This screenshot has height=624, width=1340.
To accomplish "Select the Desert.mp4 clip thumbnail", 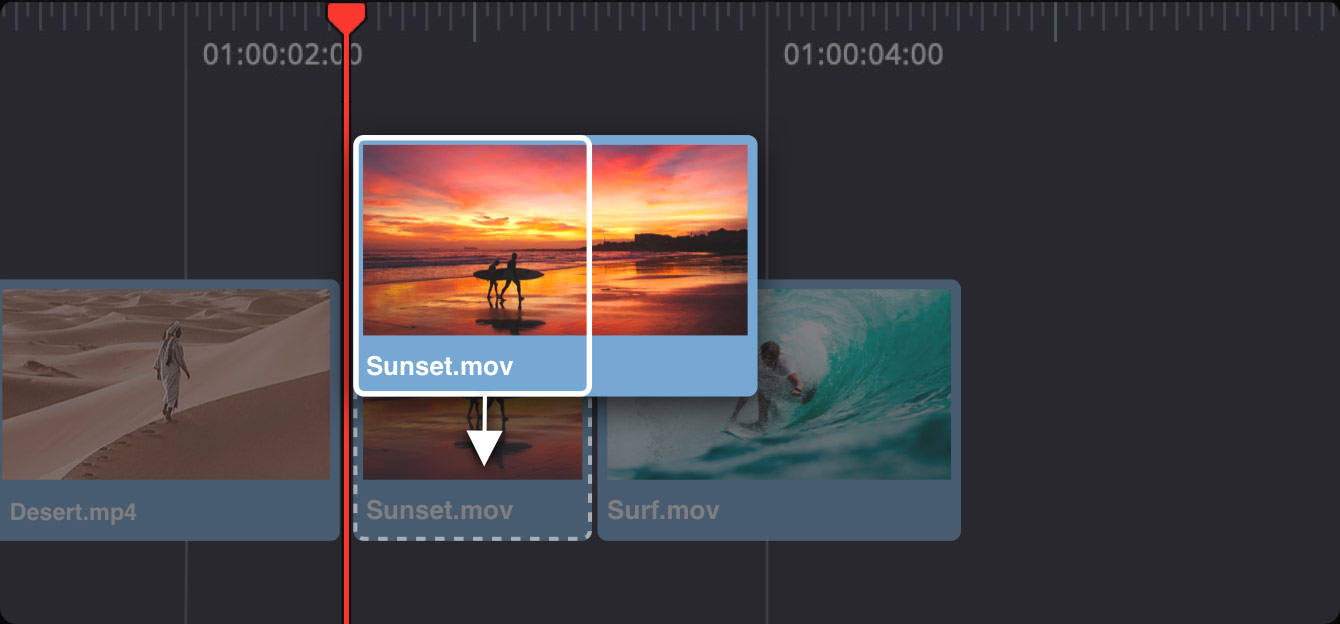I will point(165,384).
